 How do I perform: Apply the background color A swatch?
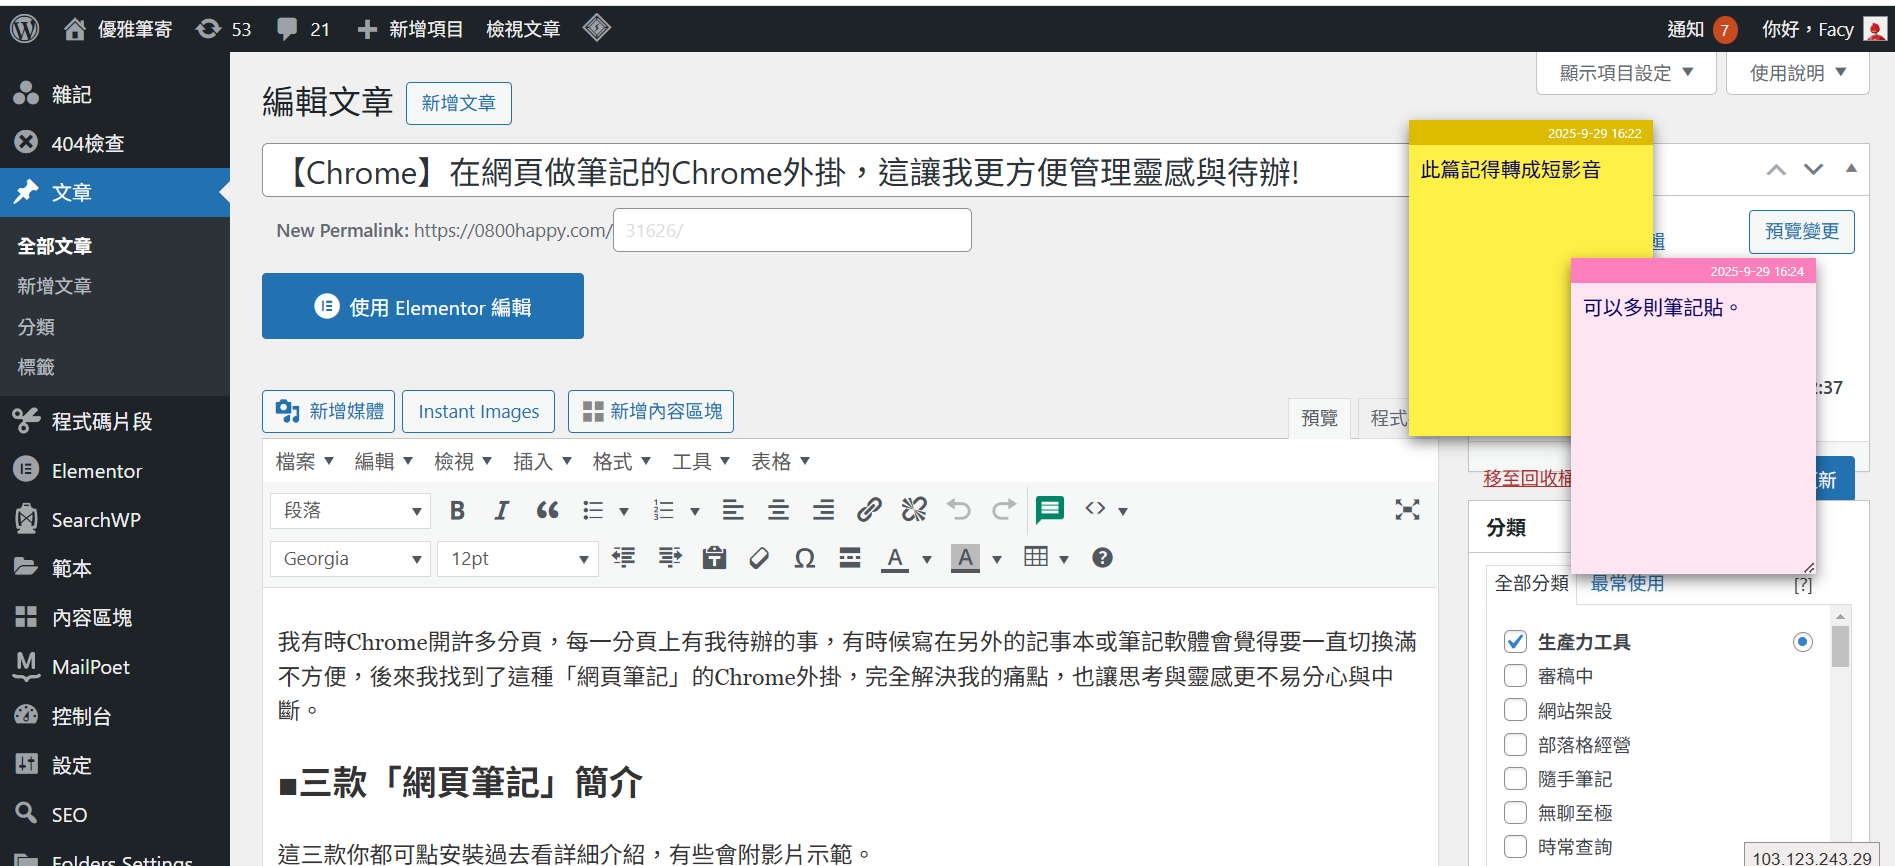click(x=965, y=558)
